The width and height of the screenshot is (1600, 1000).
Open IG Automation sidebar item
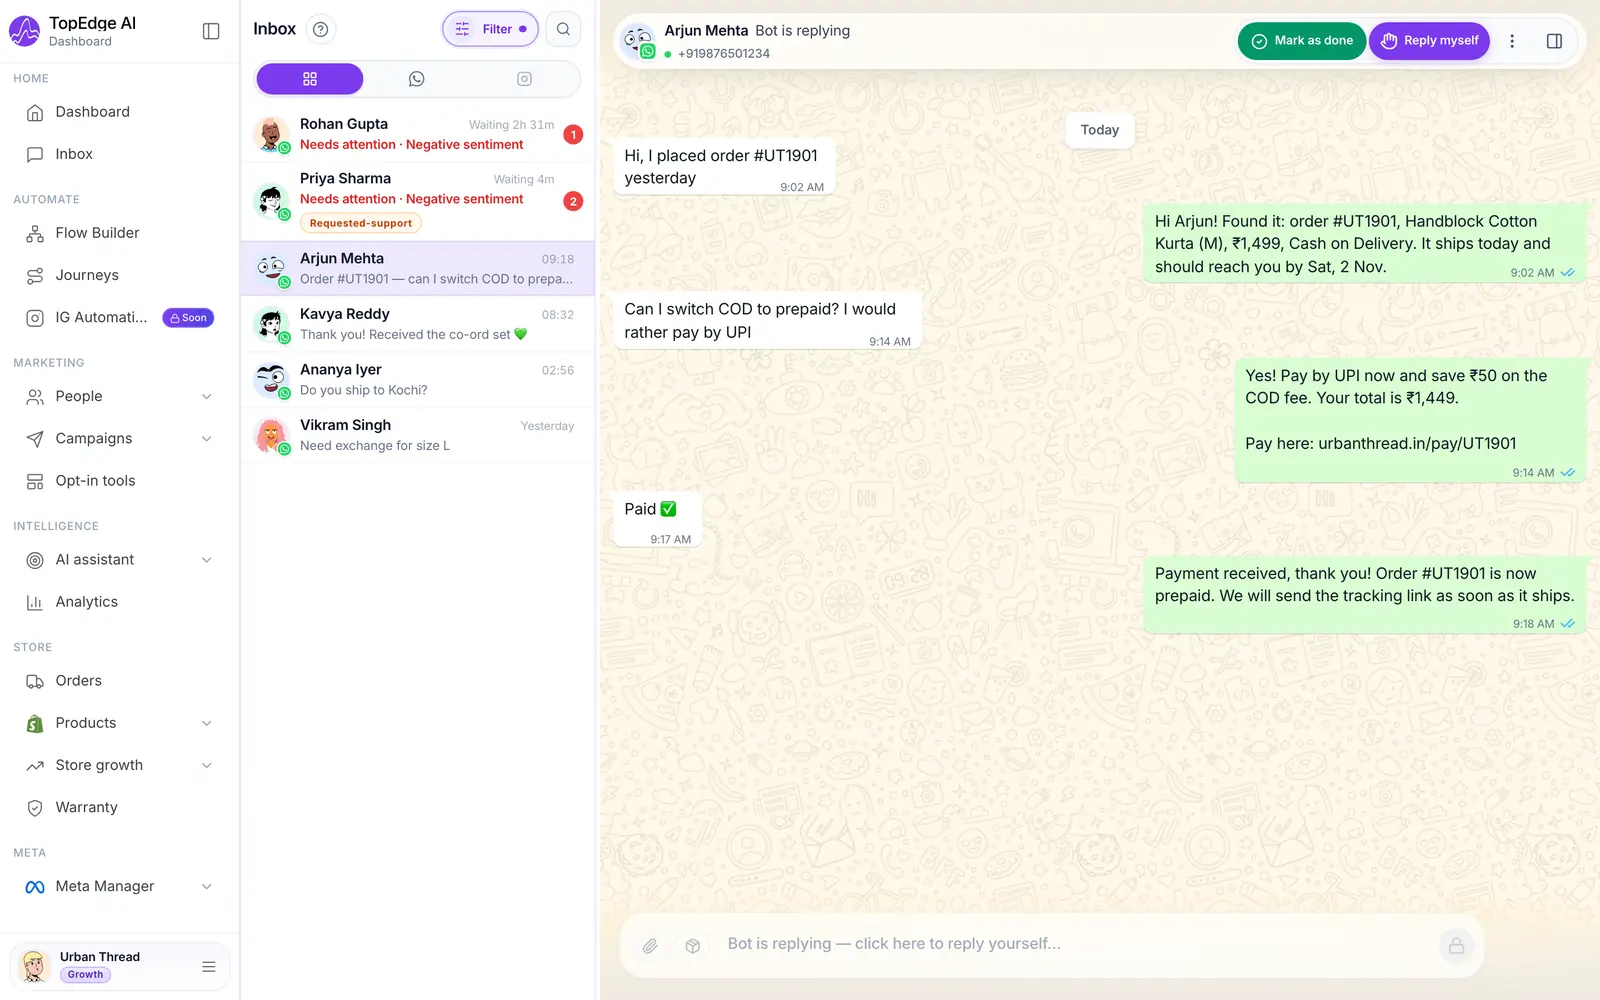coord(120,318)
